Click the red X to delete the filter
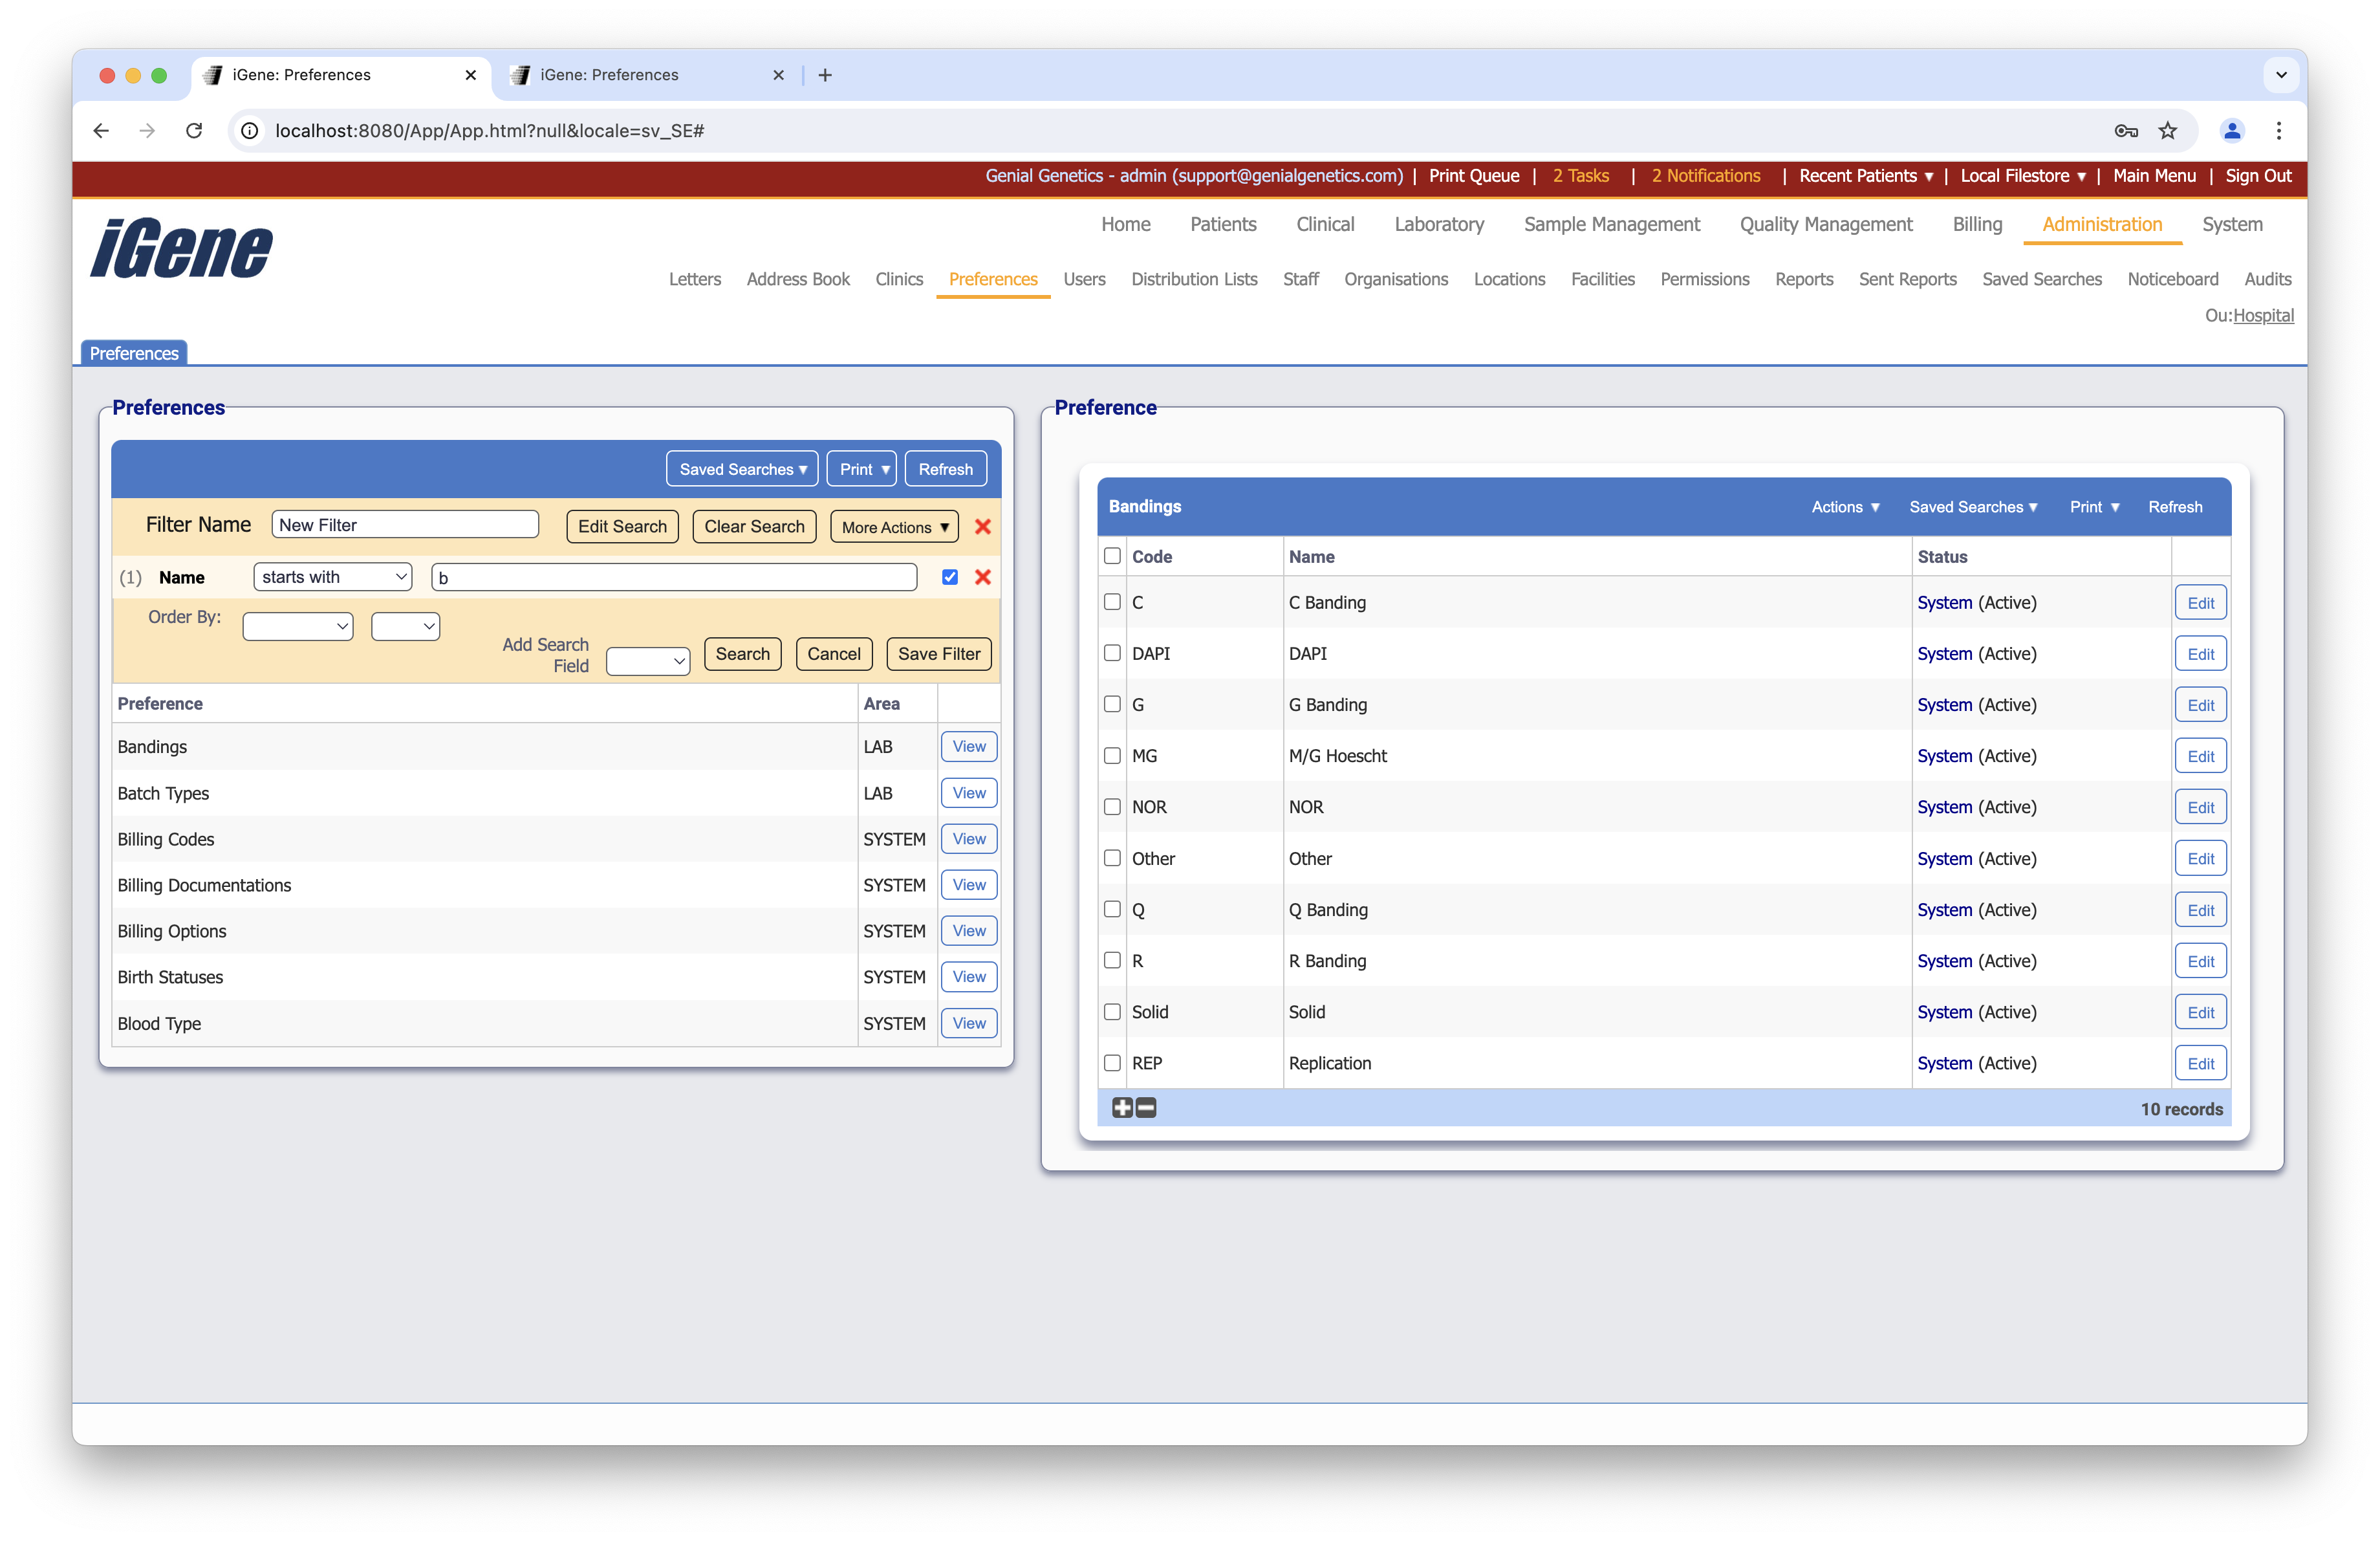The width and height of the screenshot is (2380, 1541). click(x=982, y=526)
